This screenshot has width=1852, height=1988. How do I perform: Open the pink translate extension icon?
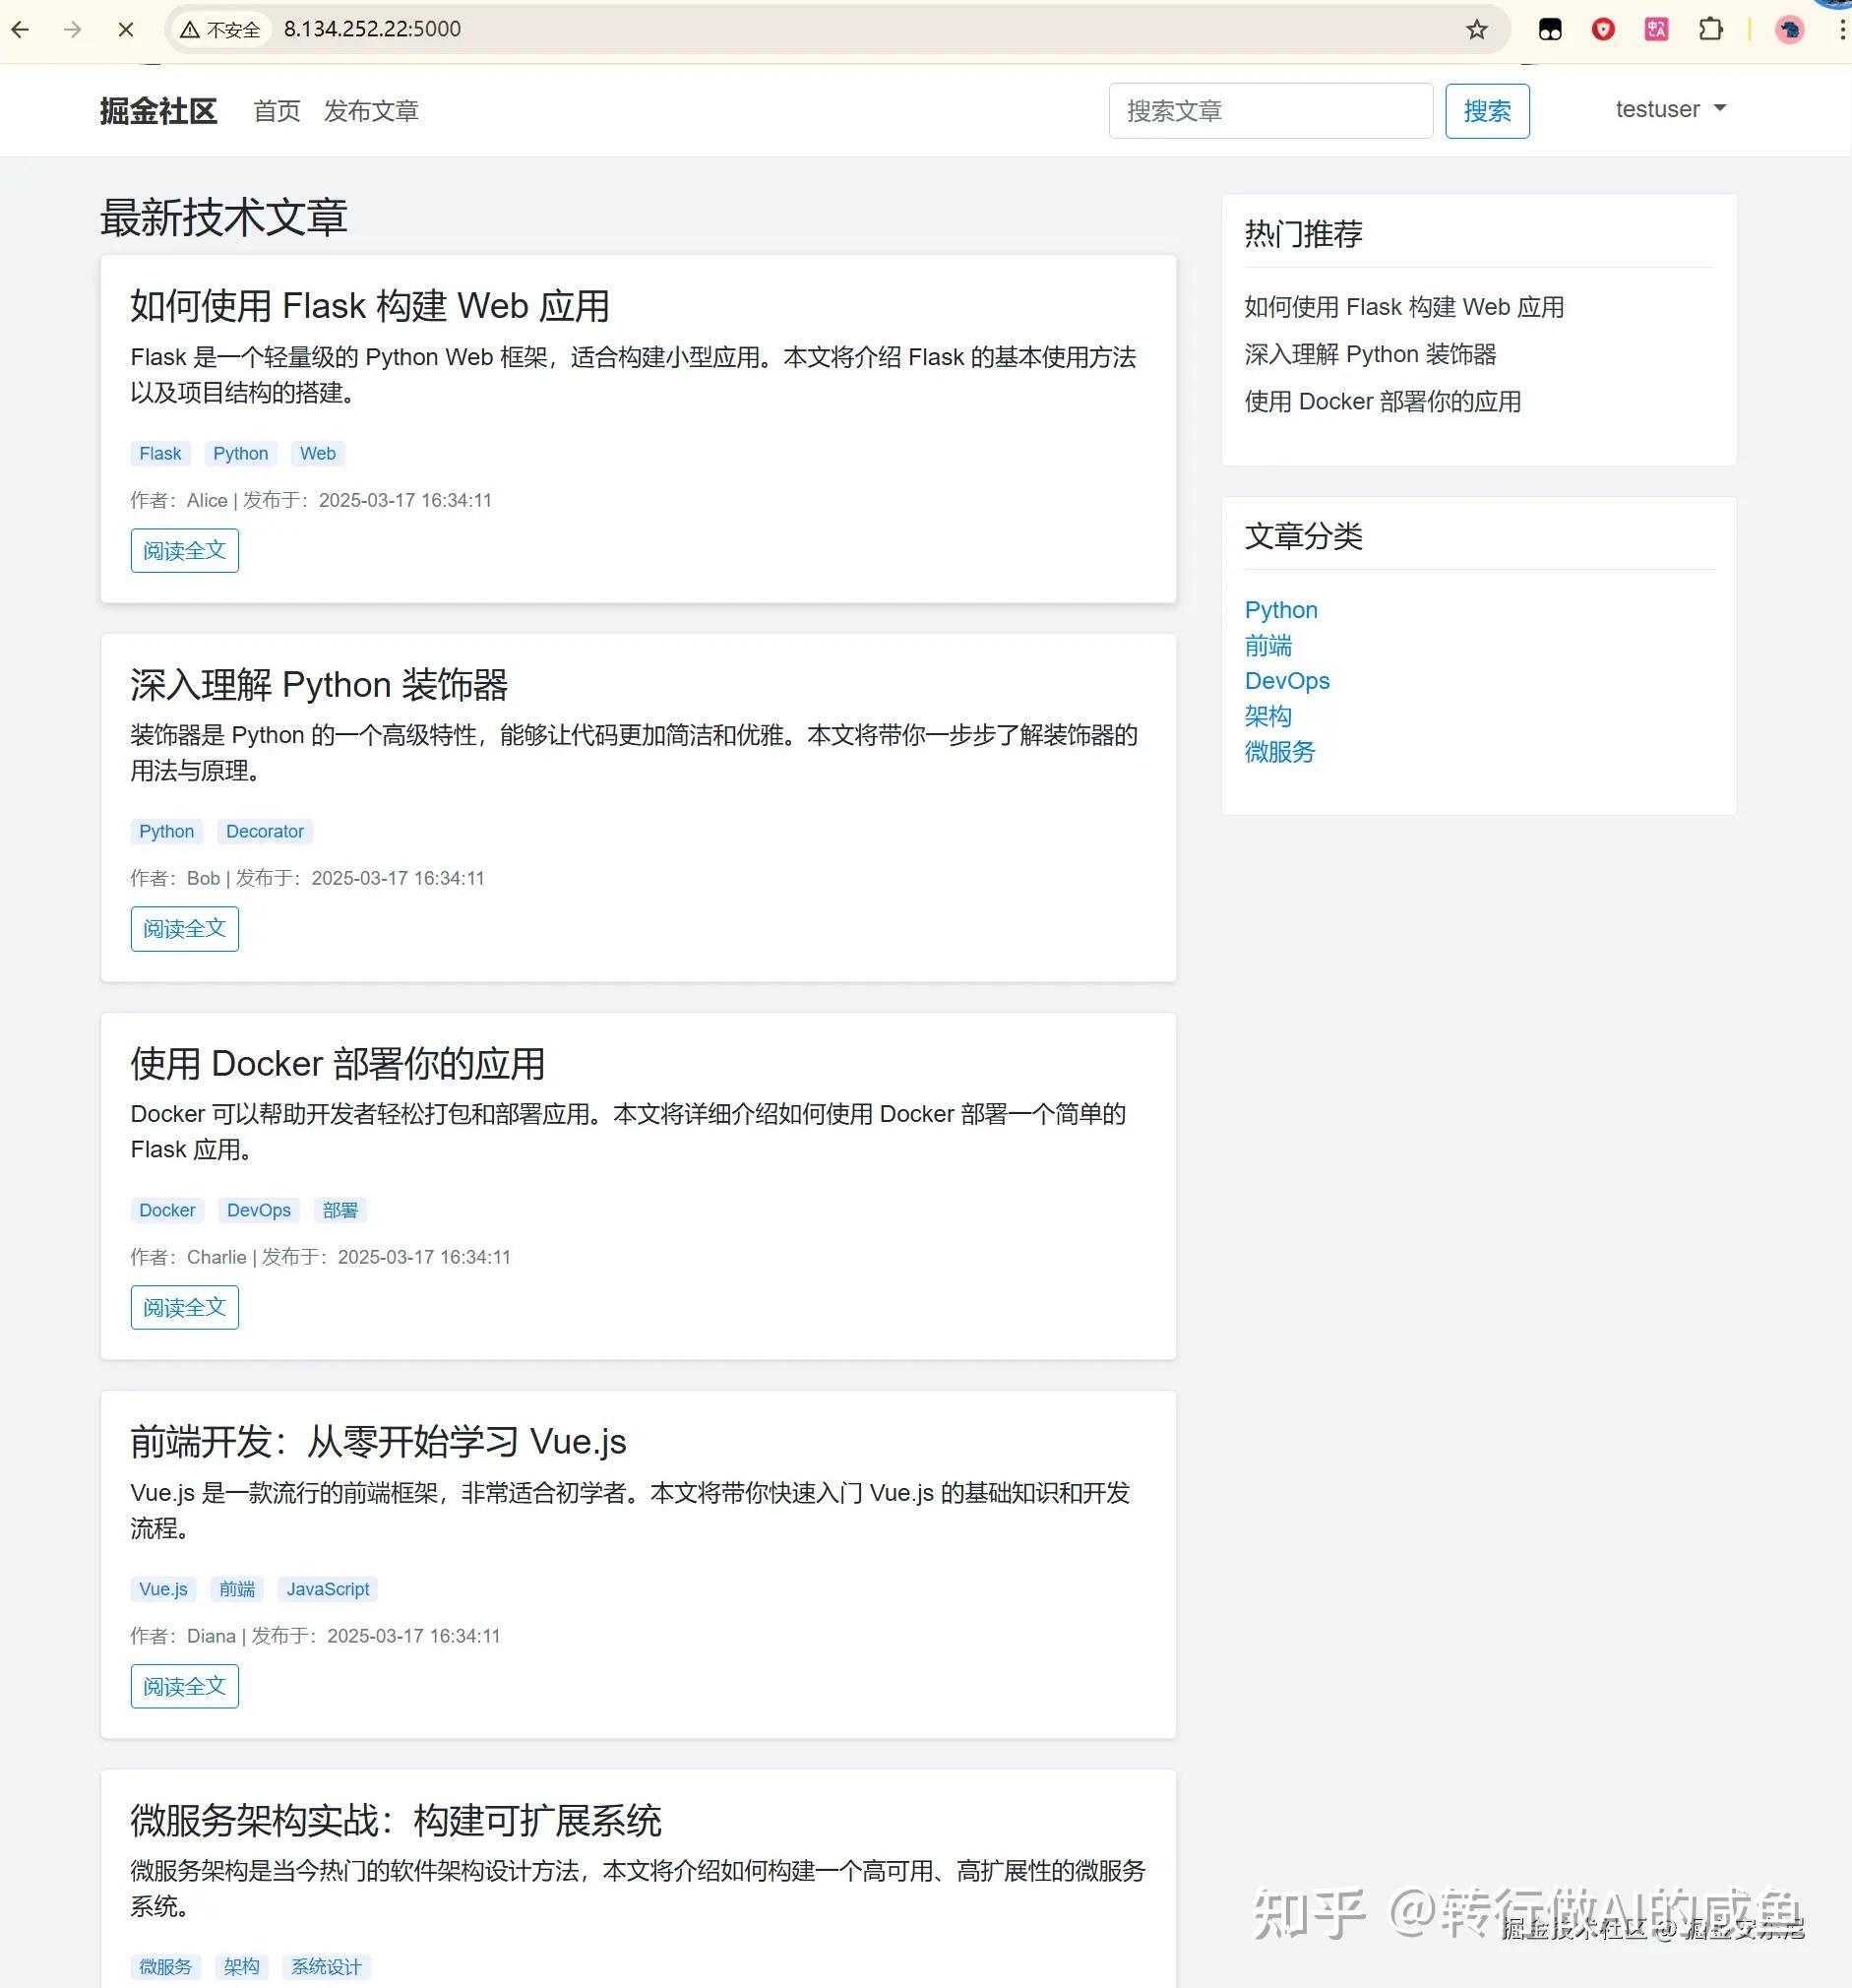tap(1656, 29)
